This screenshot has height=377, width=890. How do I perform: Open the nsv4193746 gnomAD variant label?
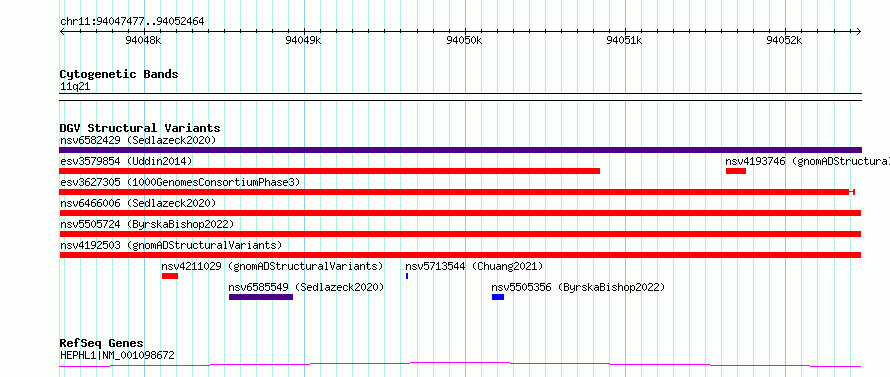pos(807,161)
